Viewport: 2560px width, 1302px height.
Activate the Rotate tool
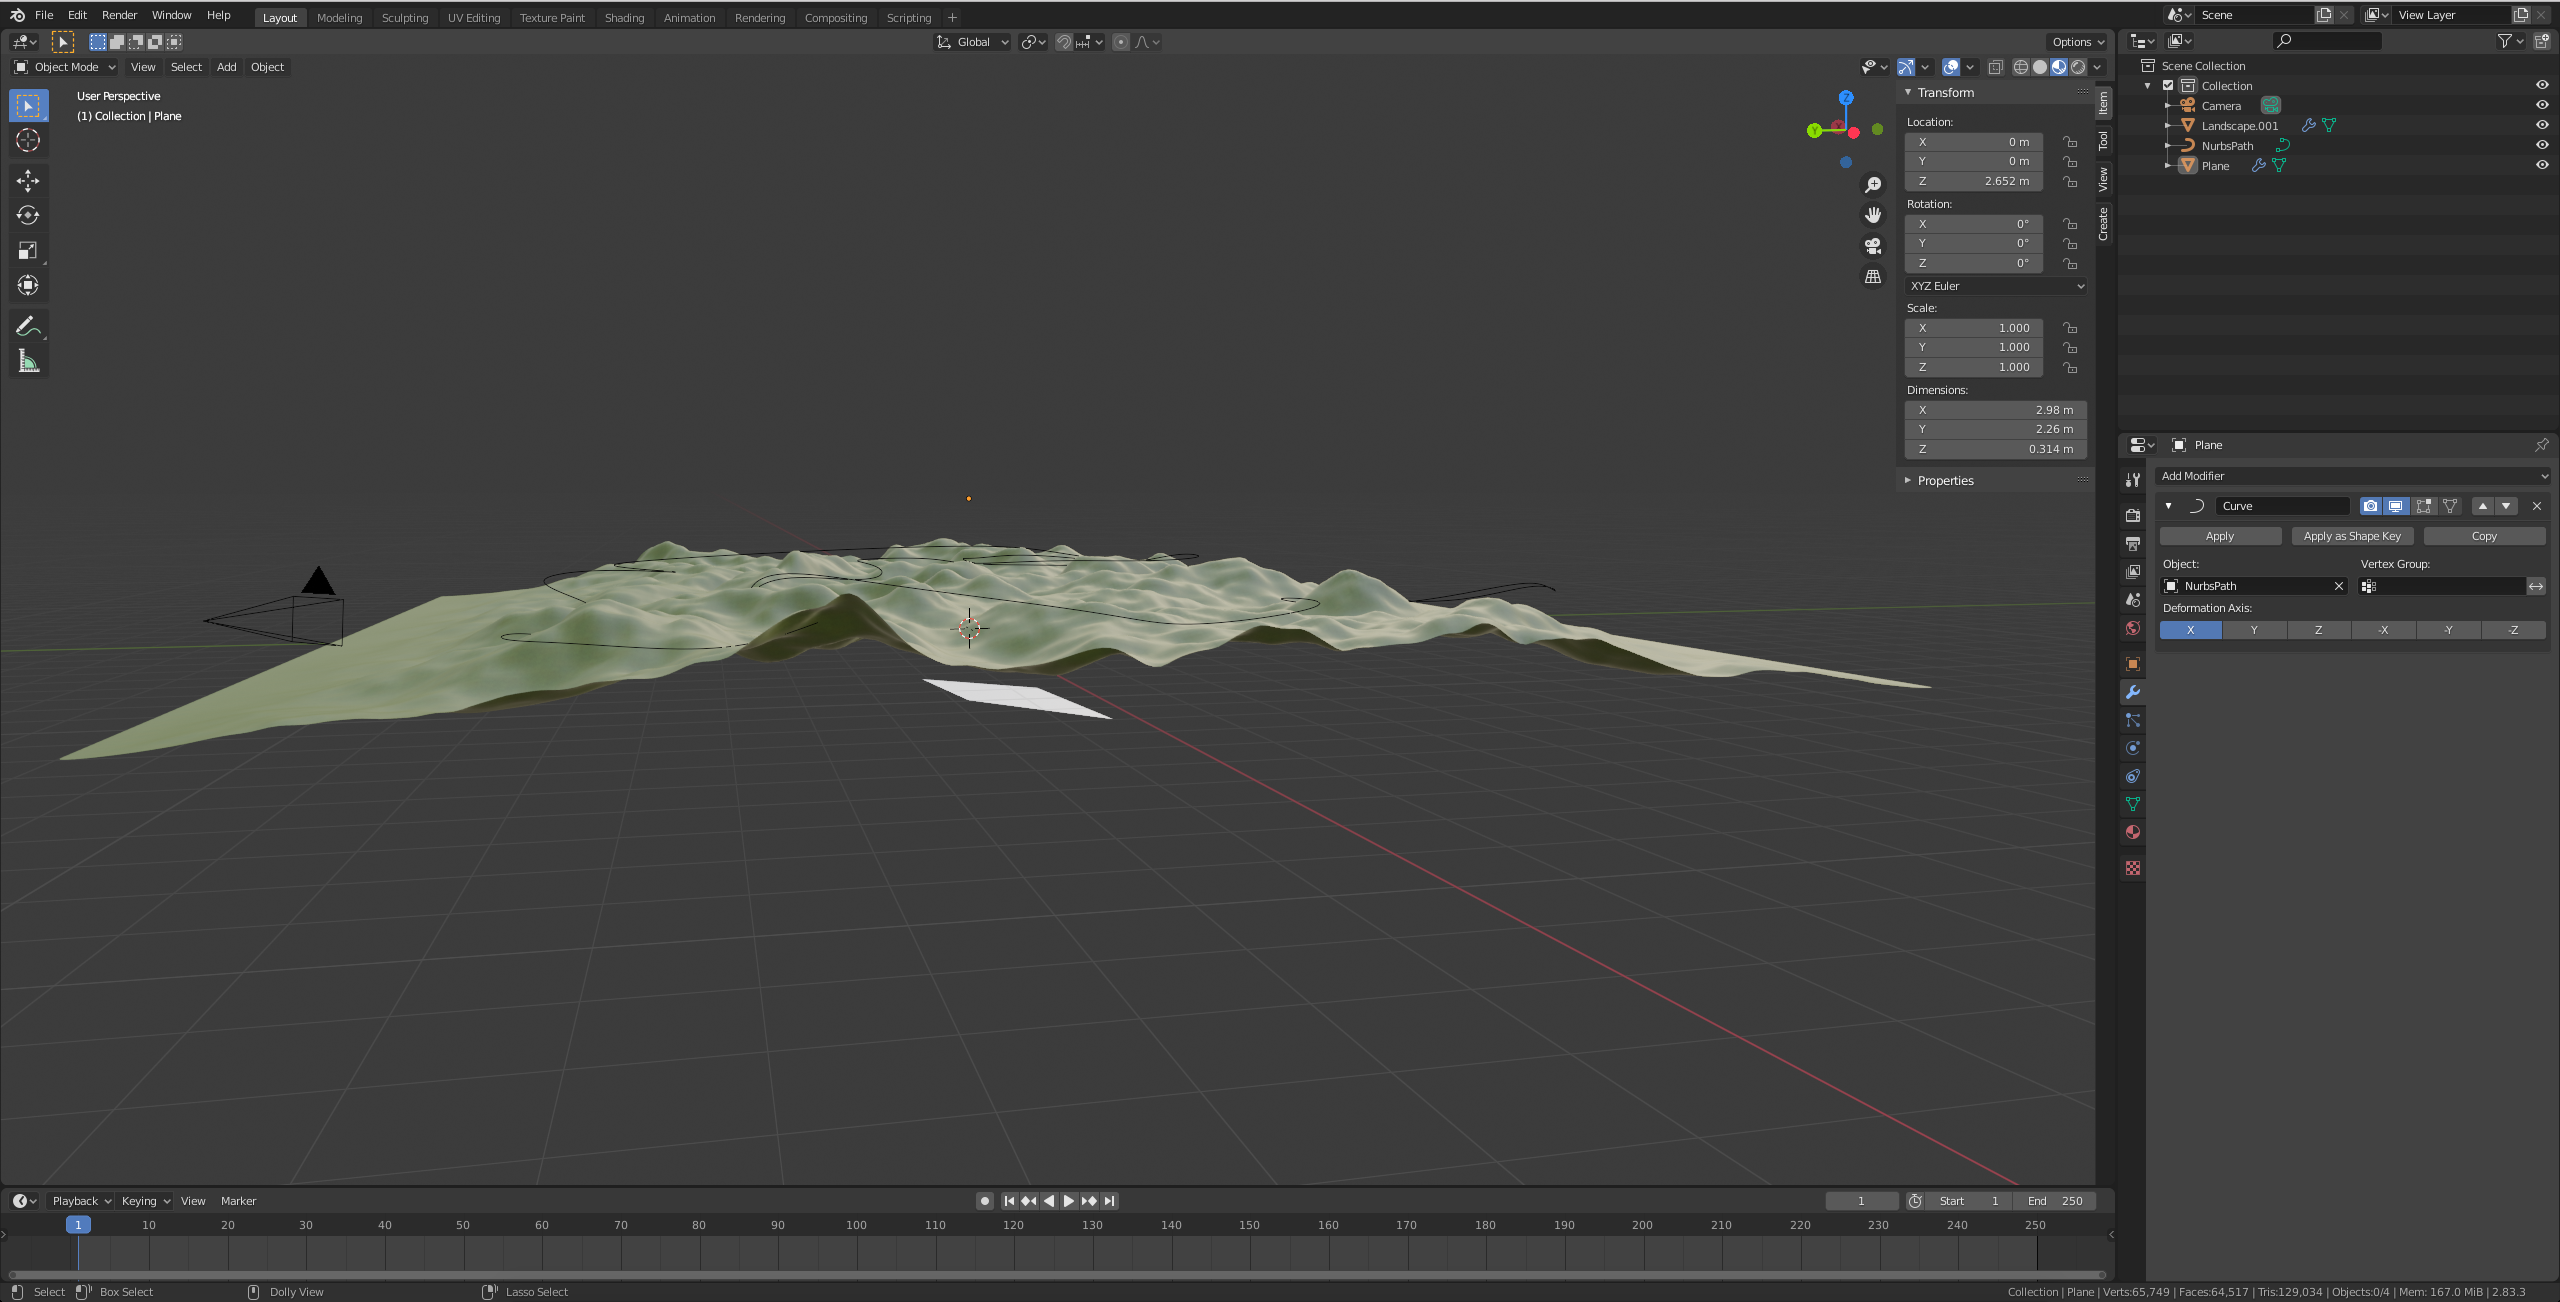(x=28, y=215)
